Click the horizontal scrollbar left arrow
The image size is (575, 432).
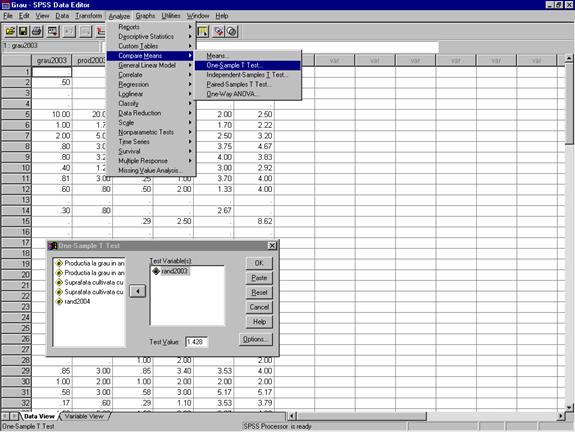(x=292, y=416)
